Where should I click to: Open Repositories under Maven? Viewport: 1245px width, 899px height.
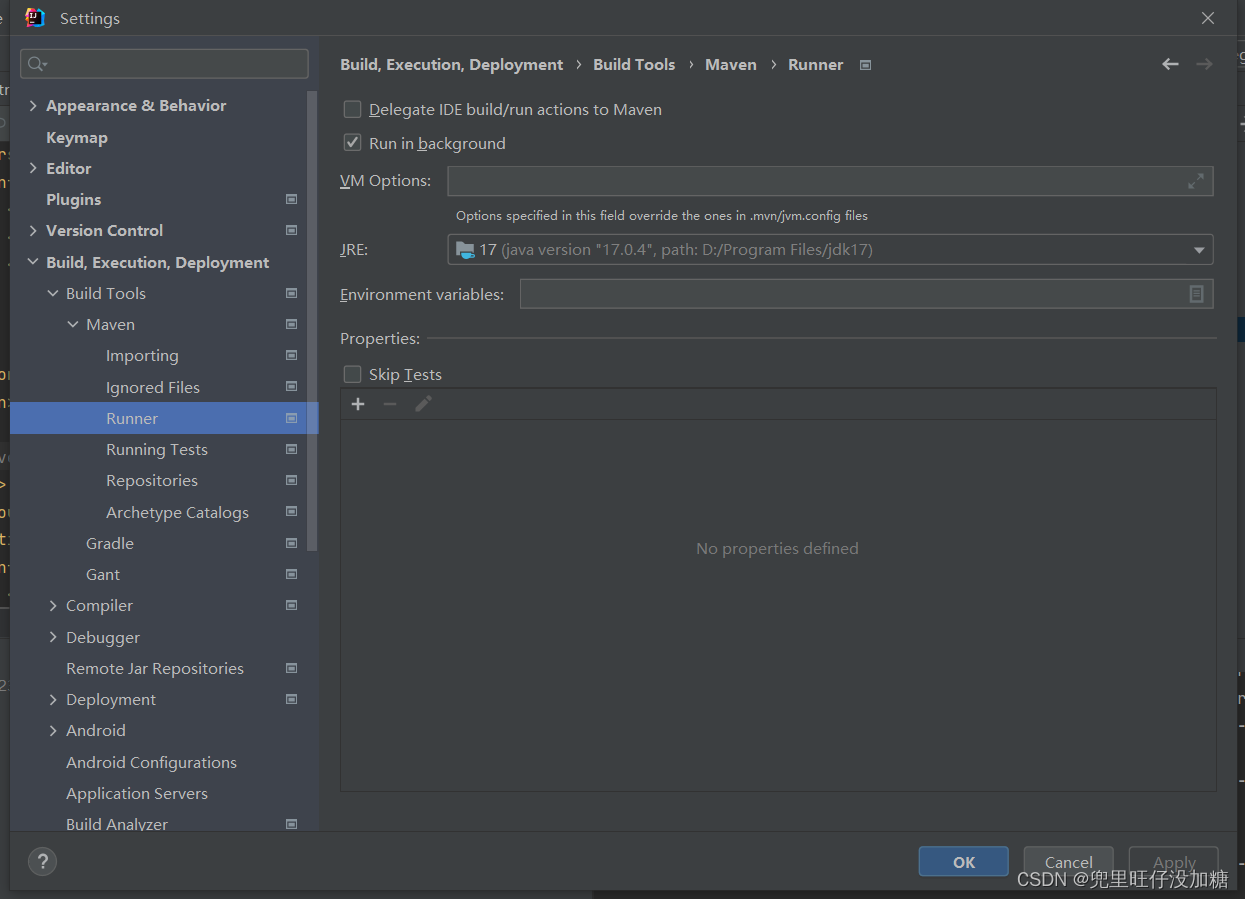[x=152, y=480]
